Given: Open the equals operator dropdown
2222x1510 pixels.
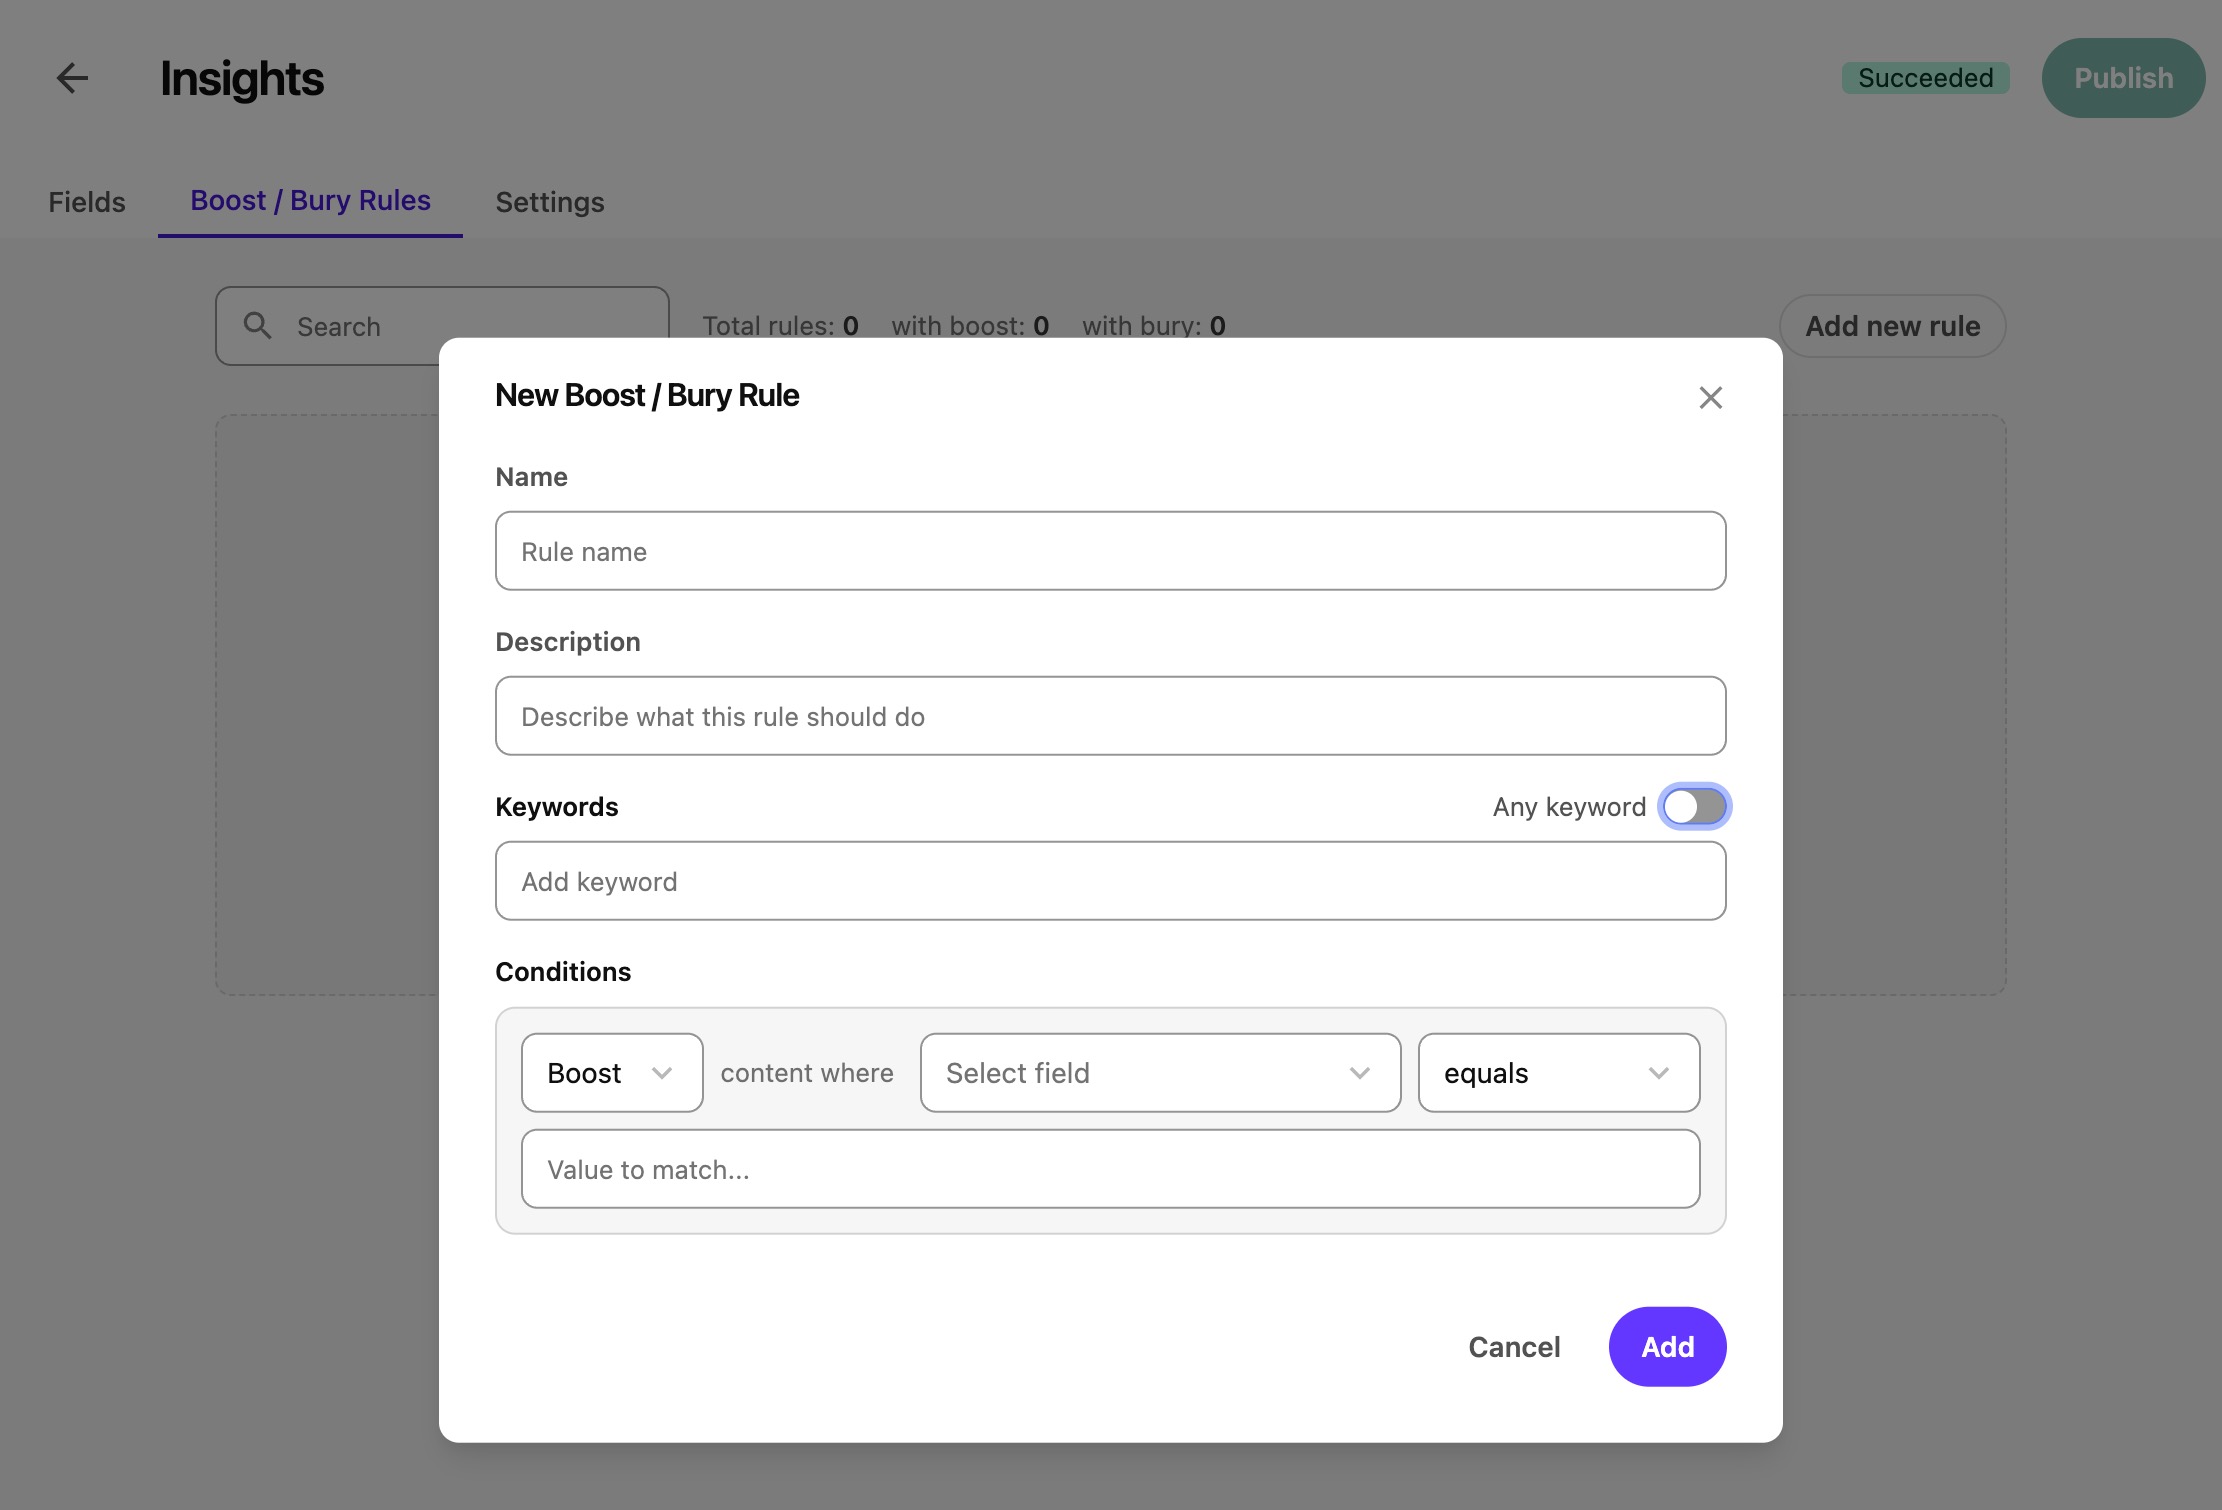Looking at the screenshot, I should click(x=1557, y=1072).
